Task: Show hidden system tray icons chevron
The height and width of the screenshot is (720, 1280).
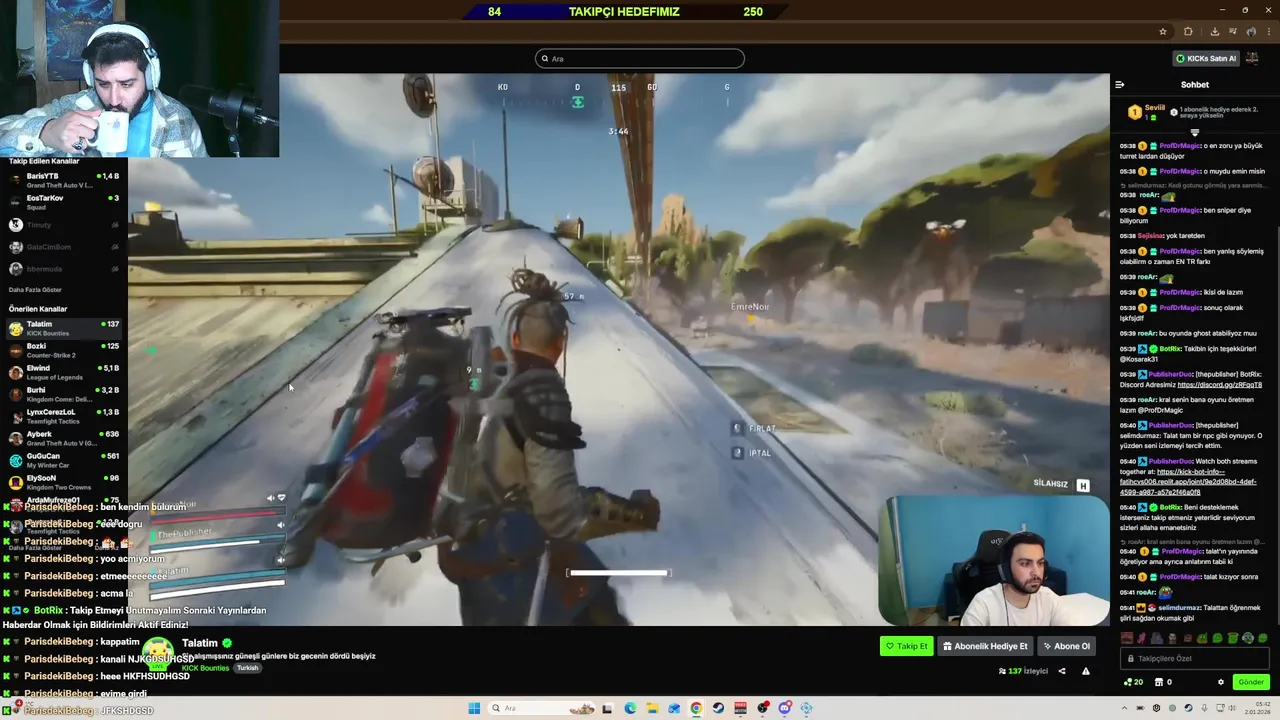Action: pyautogui.click(x=1122, y=708)
